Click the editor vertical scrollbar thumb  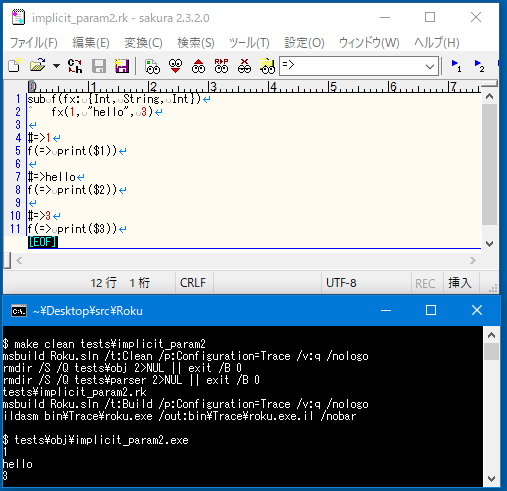pyautogui.click(x=489, y=164)
